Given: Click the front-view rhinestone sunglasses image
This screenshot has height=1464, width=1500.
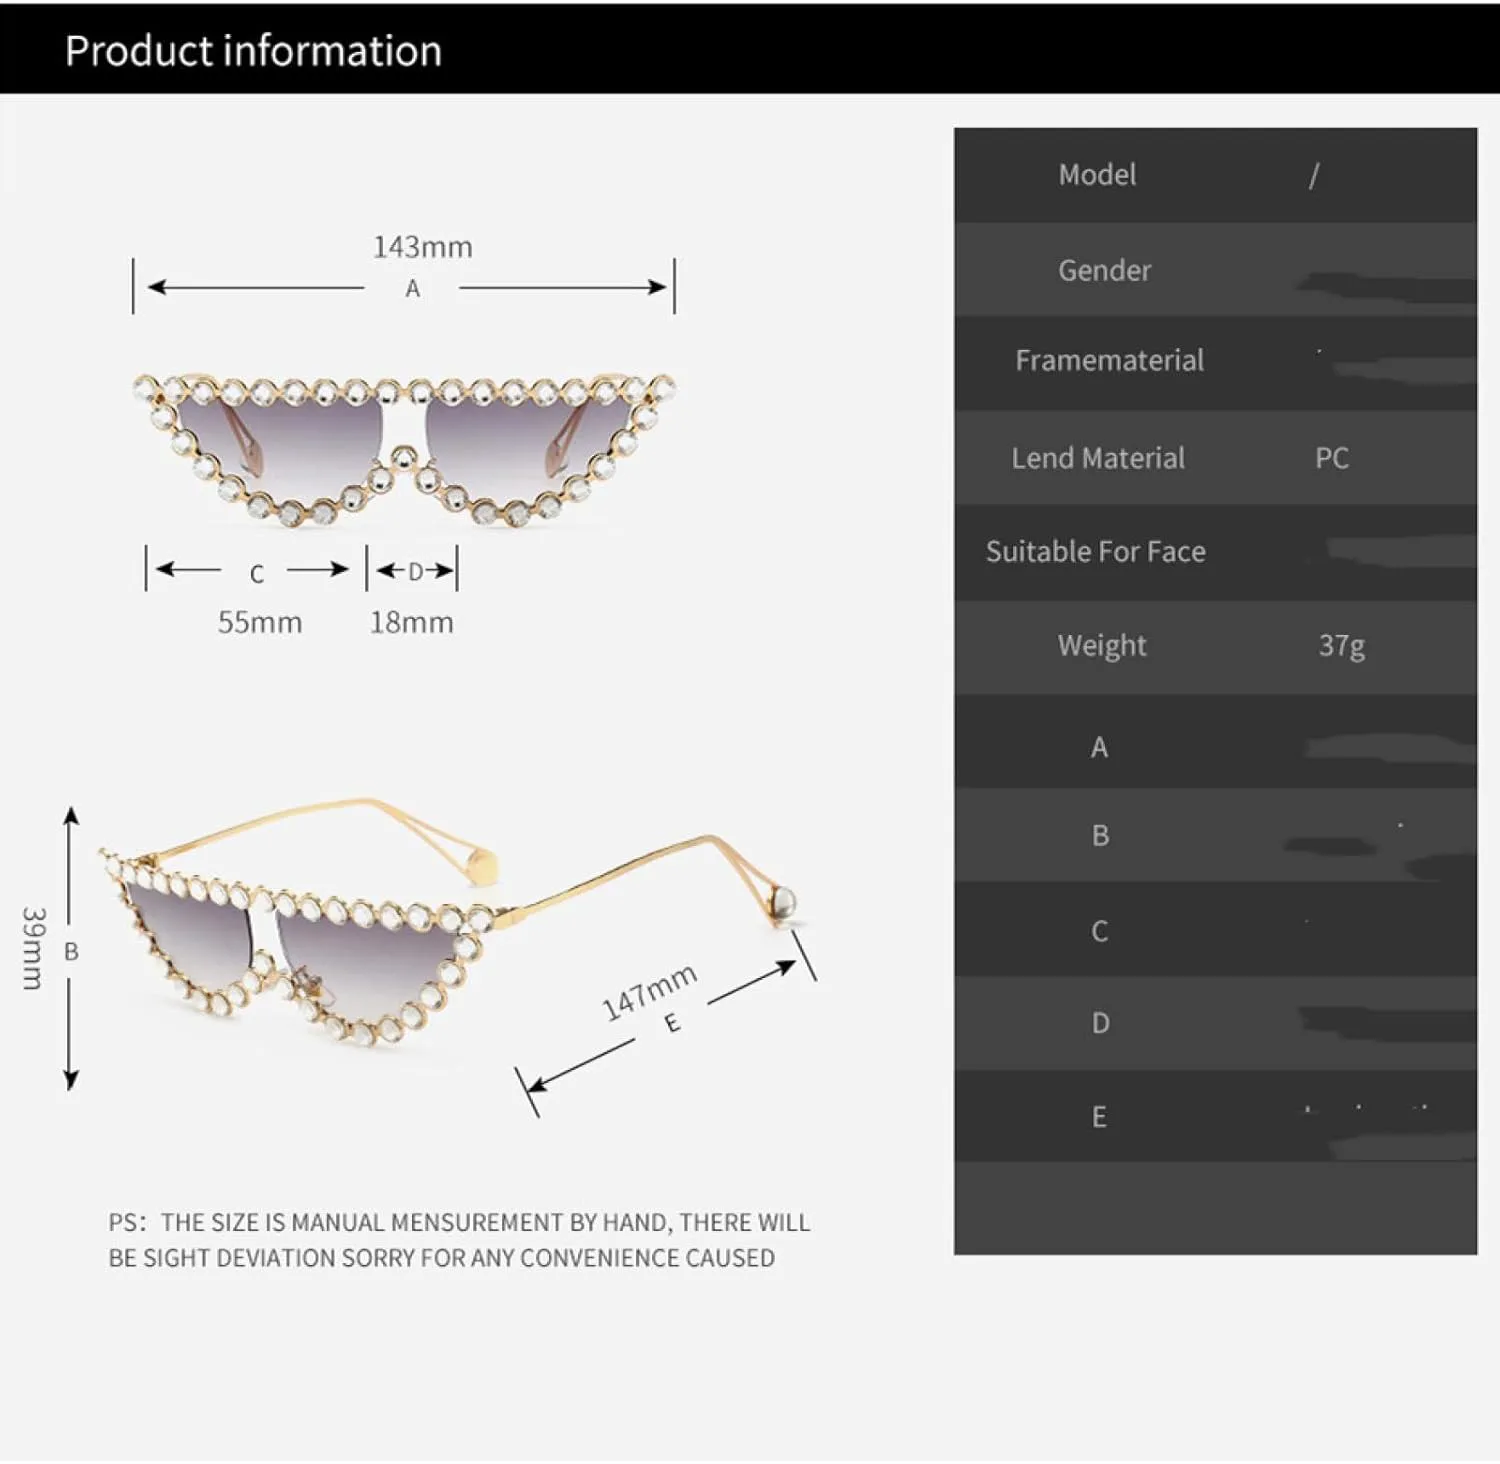Looking at the screenshot, I should pos(404,450).
